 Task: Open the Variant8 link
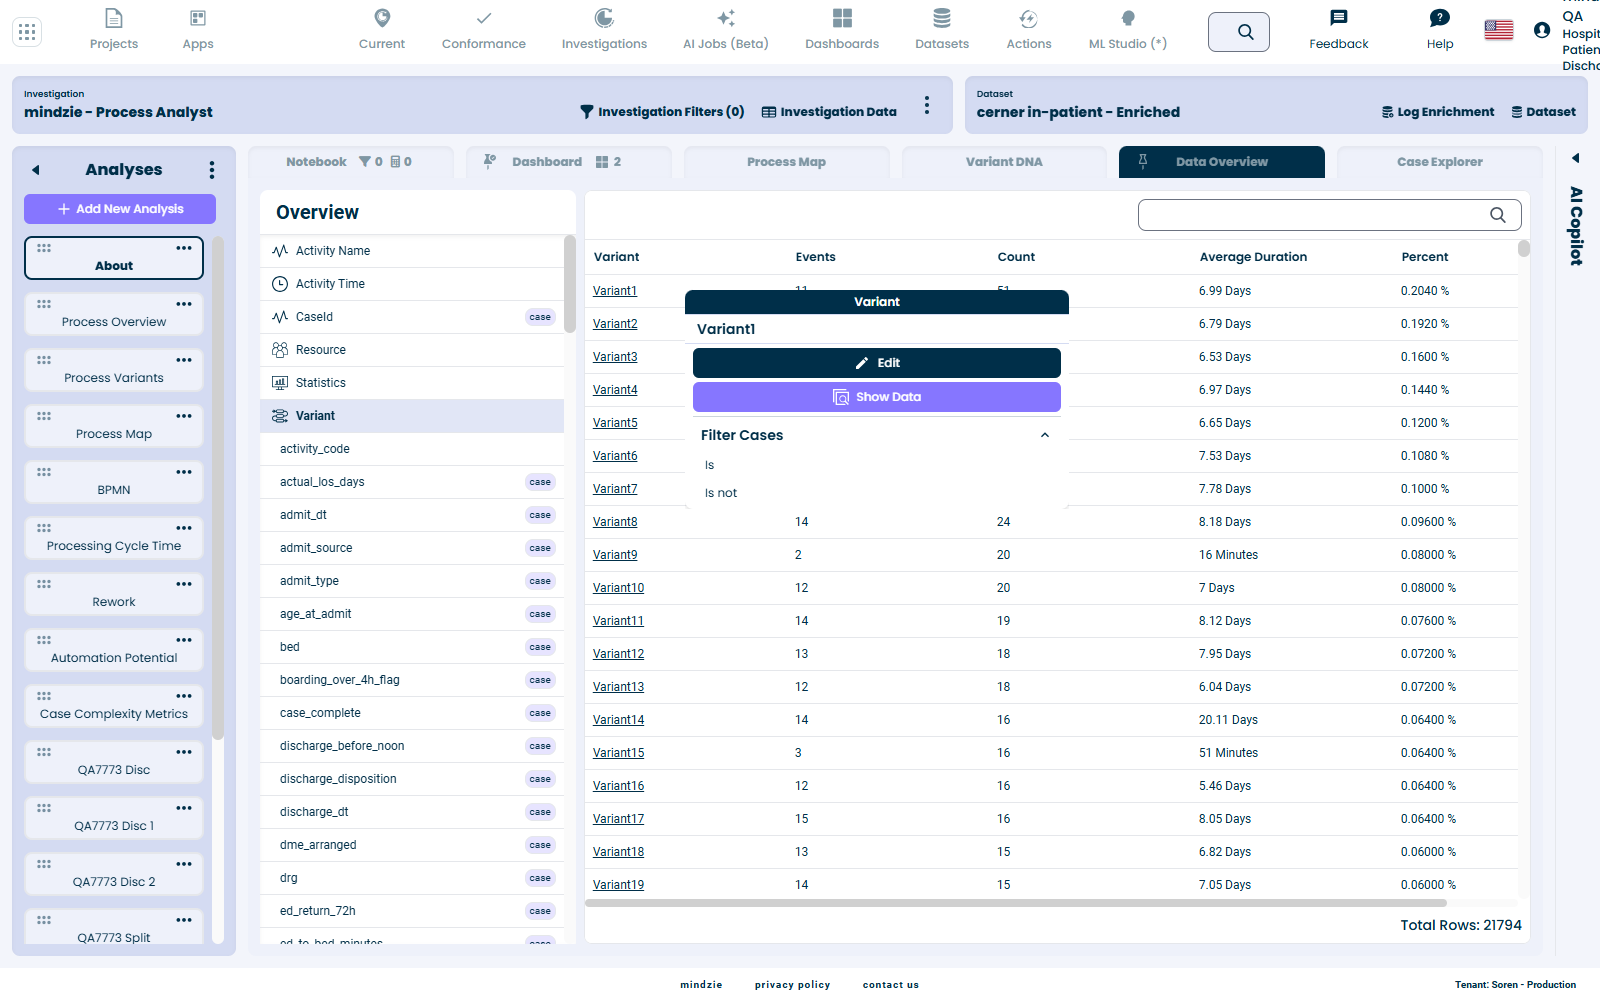[x=615, y=522]
